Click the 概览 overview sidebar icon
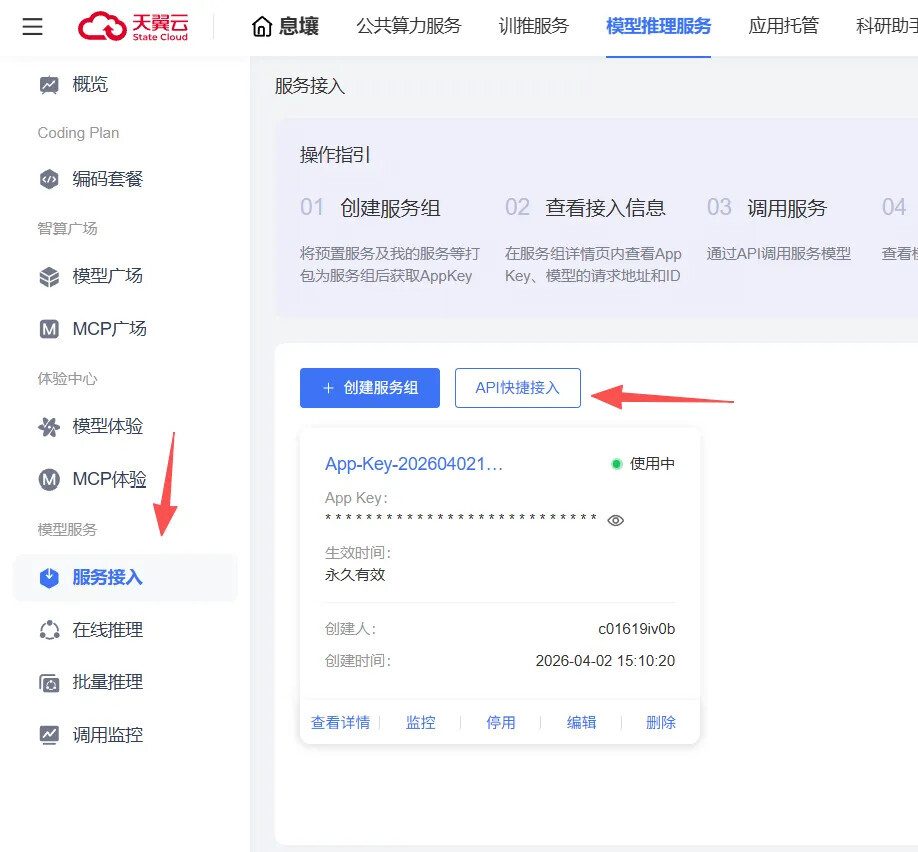The width and height of the screenshot is (918, 852). [x=49, y=85]
